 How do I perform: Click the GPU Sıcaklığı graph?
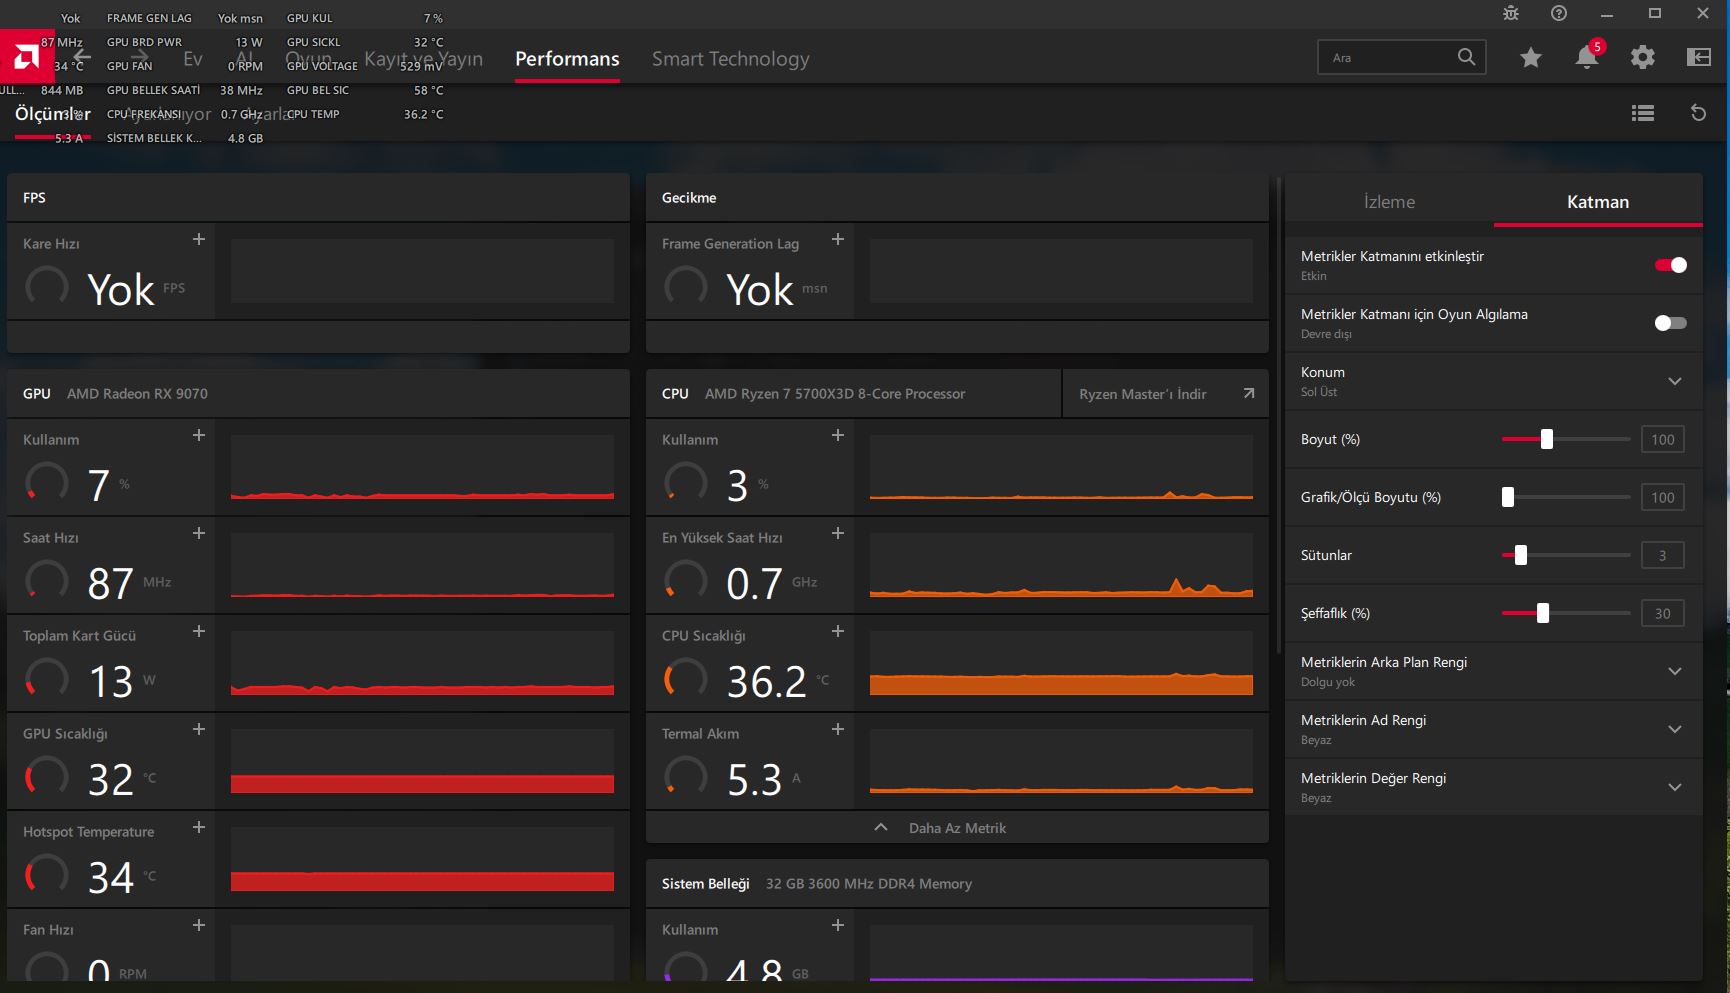422,761
